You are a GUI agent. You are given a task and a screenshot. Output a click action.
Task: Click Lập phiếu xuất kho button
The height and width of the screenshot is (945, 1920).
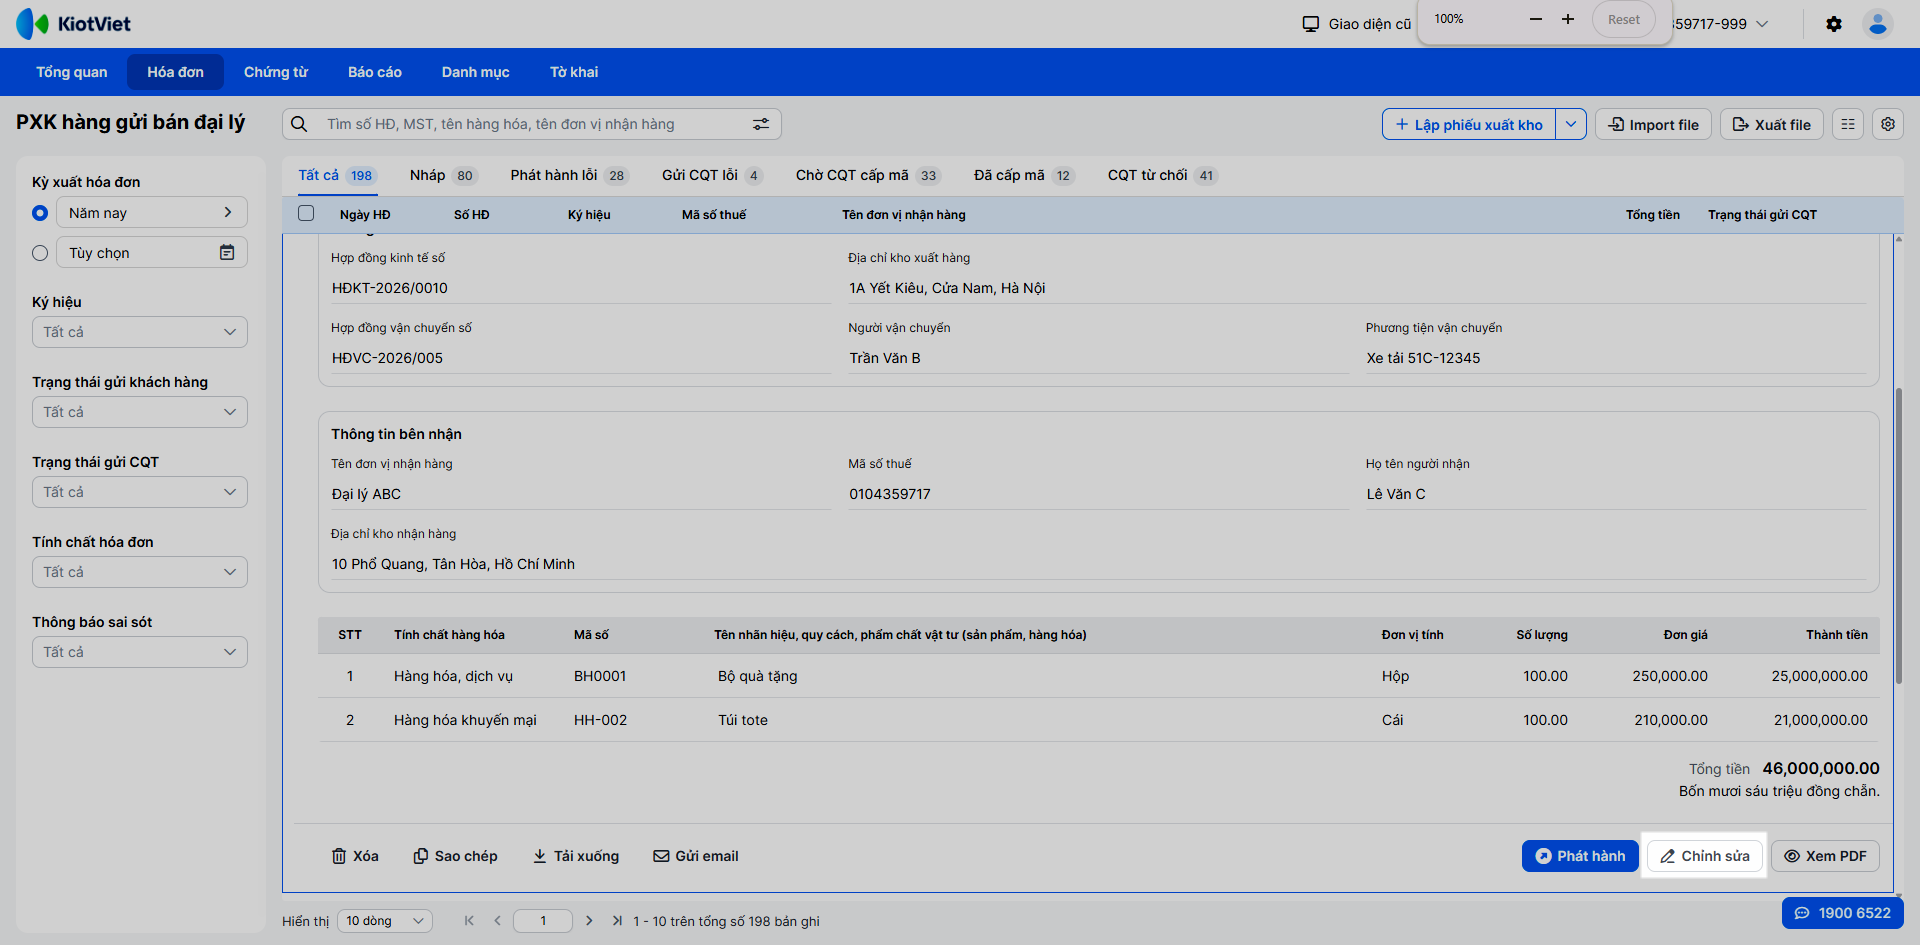click(x=1469, y=124)
